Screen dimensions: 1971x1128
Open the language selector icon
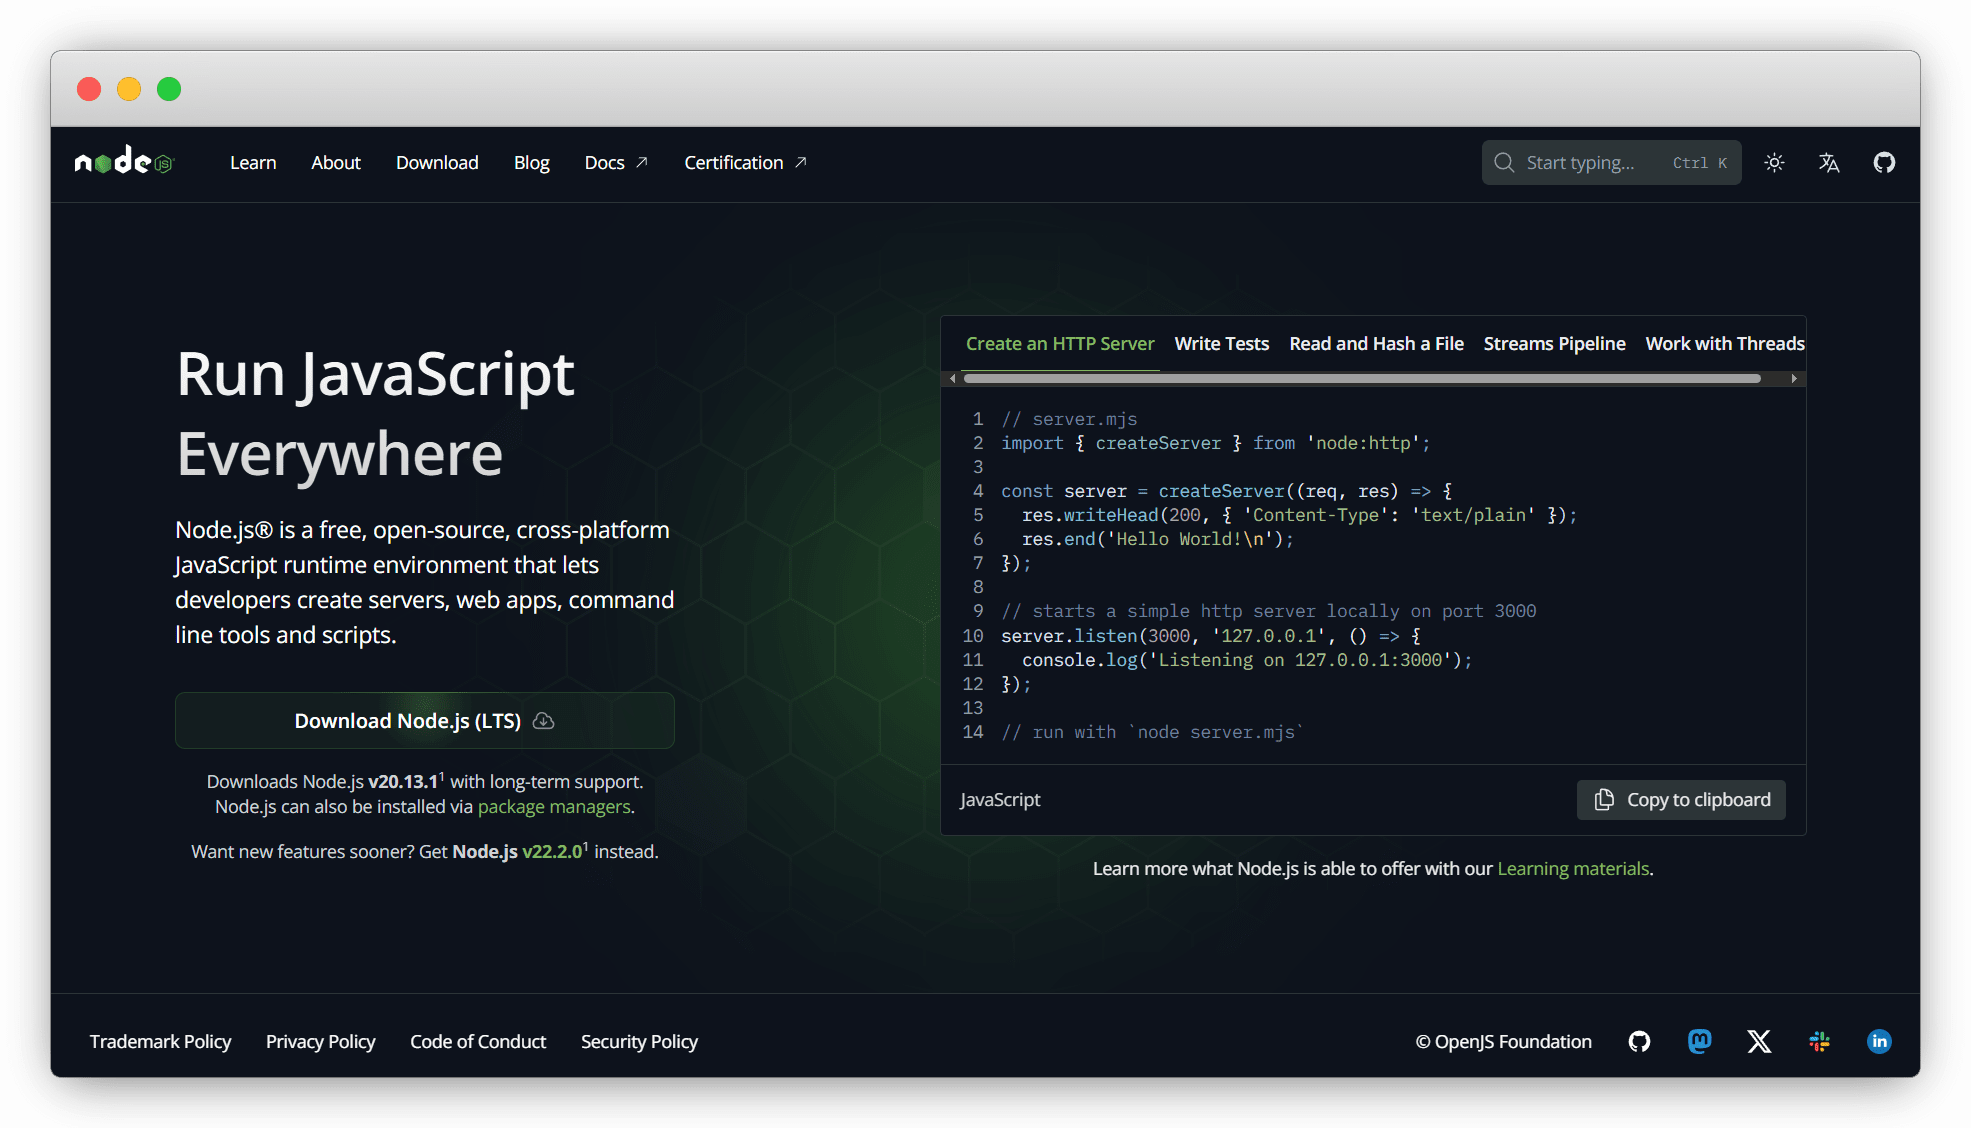(x=1829, y=162)
